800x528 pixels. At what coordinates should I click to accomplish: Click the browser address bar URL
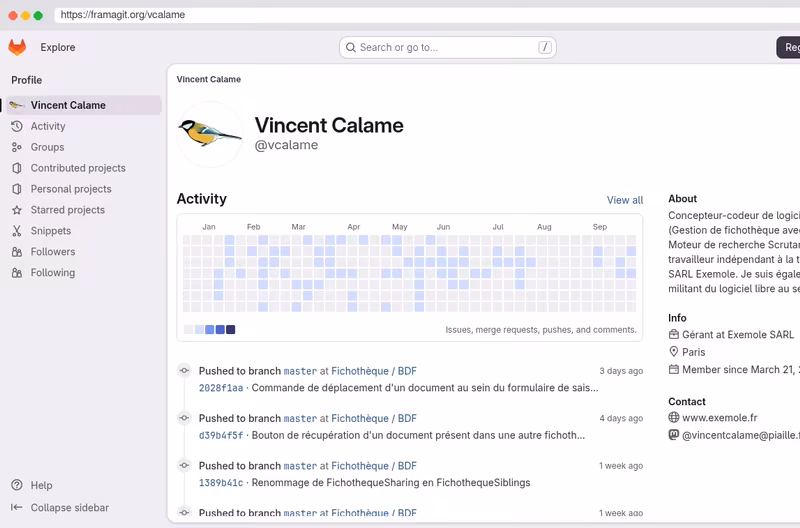122,15
